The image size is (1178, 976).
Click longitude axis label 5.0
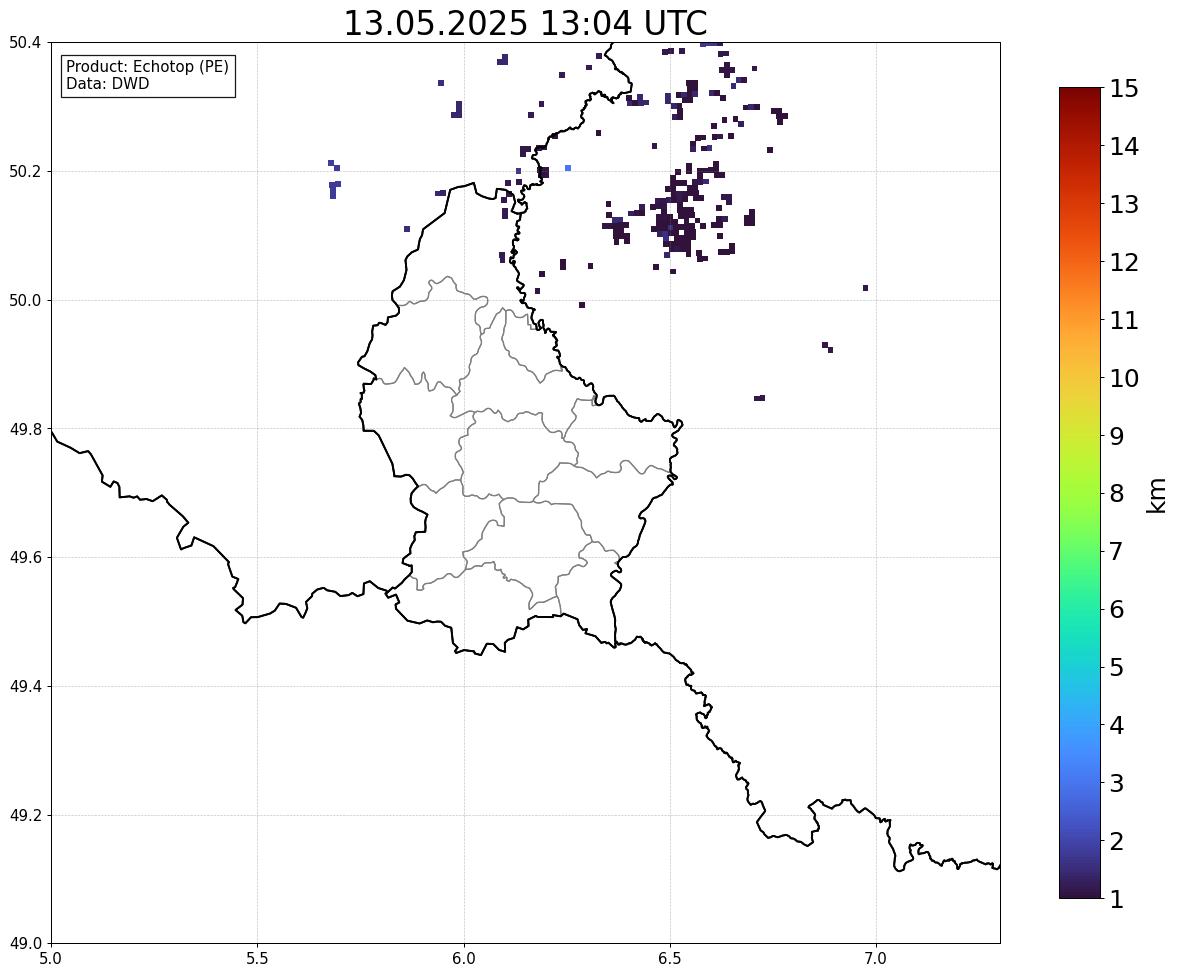(x=51, y=959)
